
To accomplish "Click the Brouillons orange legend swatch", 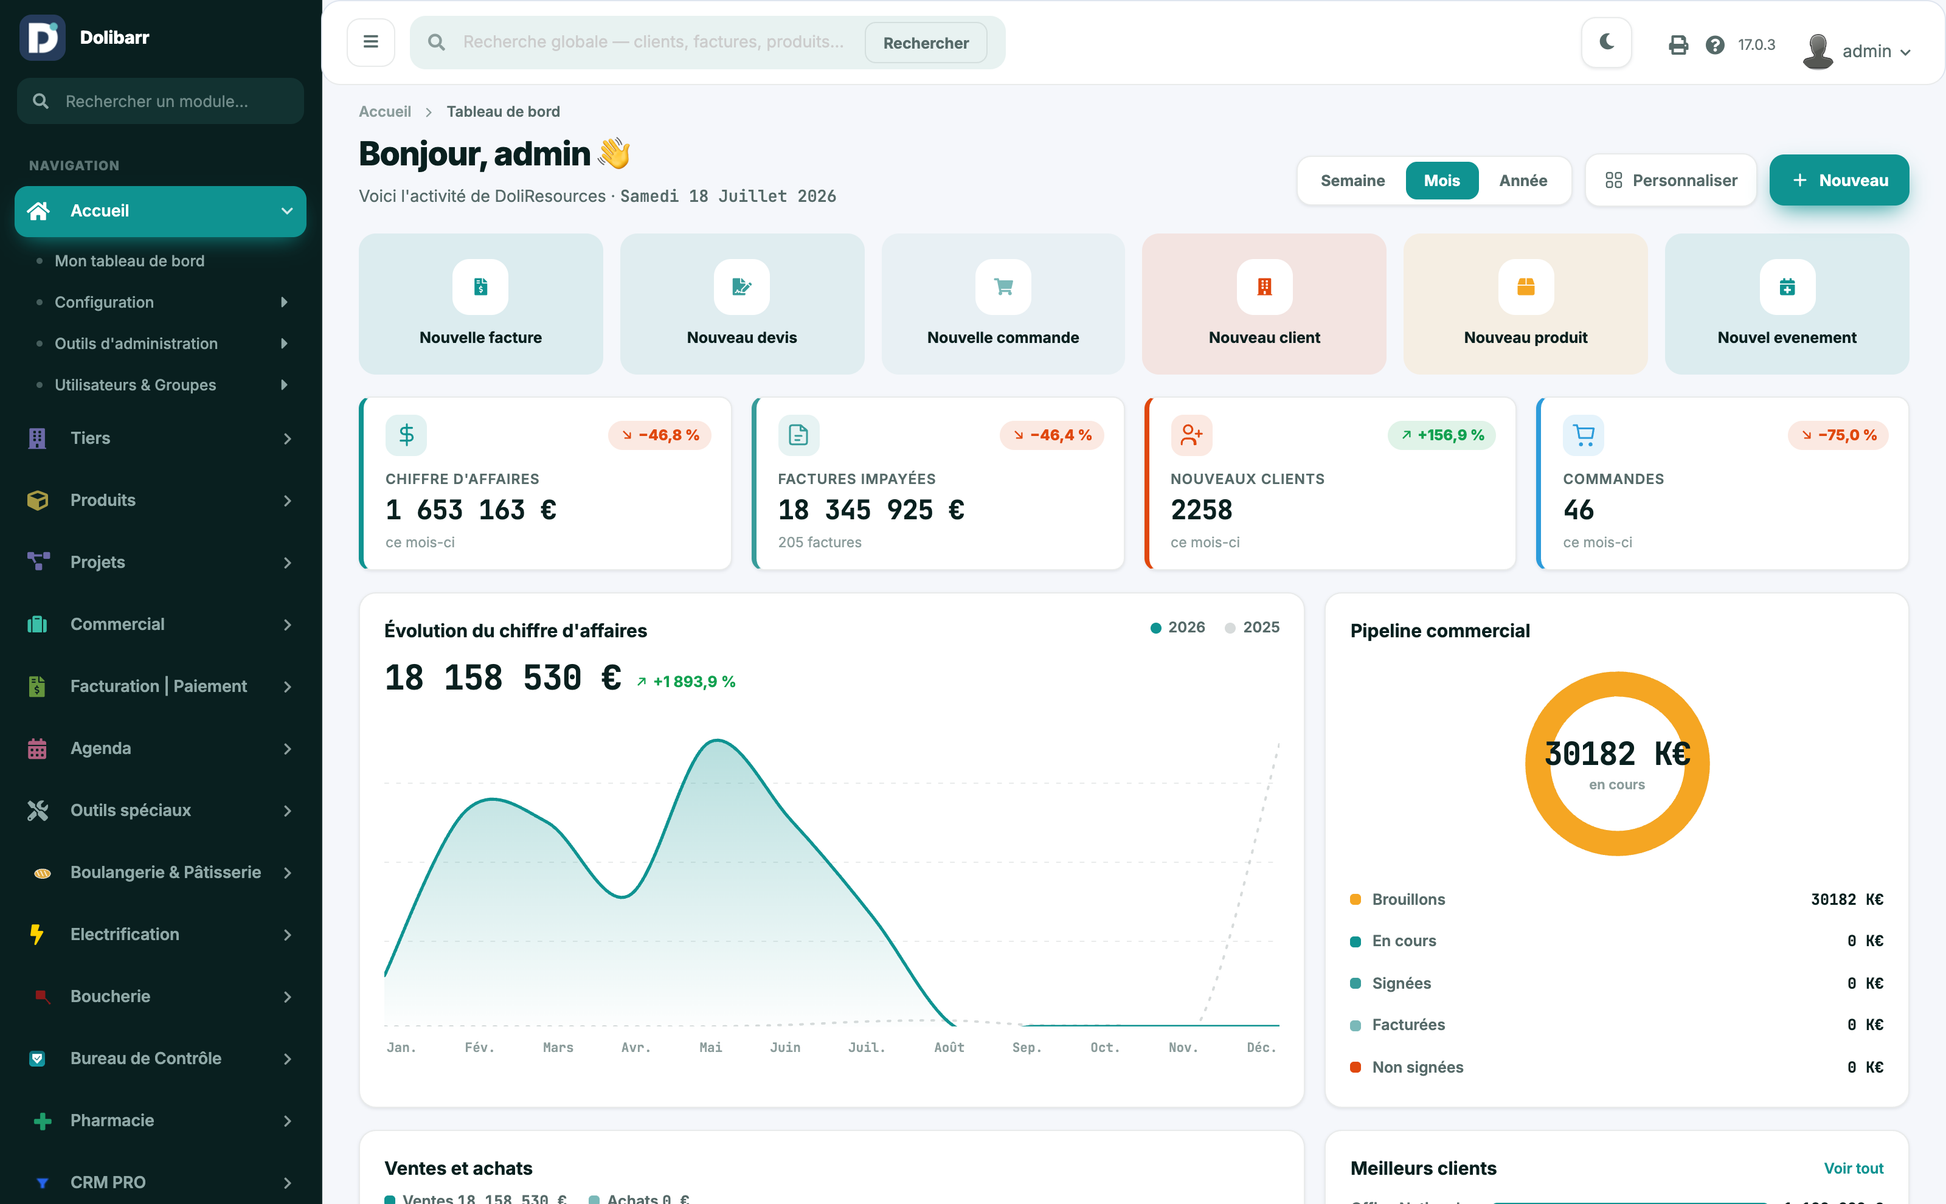I will 1356,899.
